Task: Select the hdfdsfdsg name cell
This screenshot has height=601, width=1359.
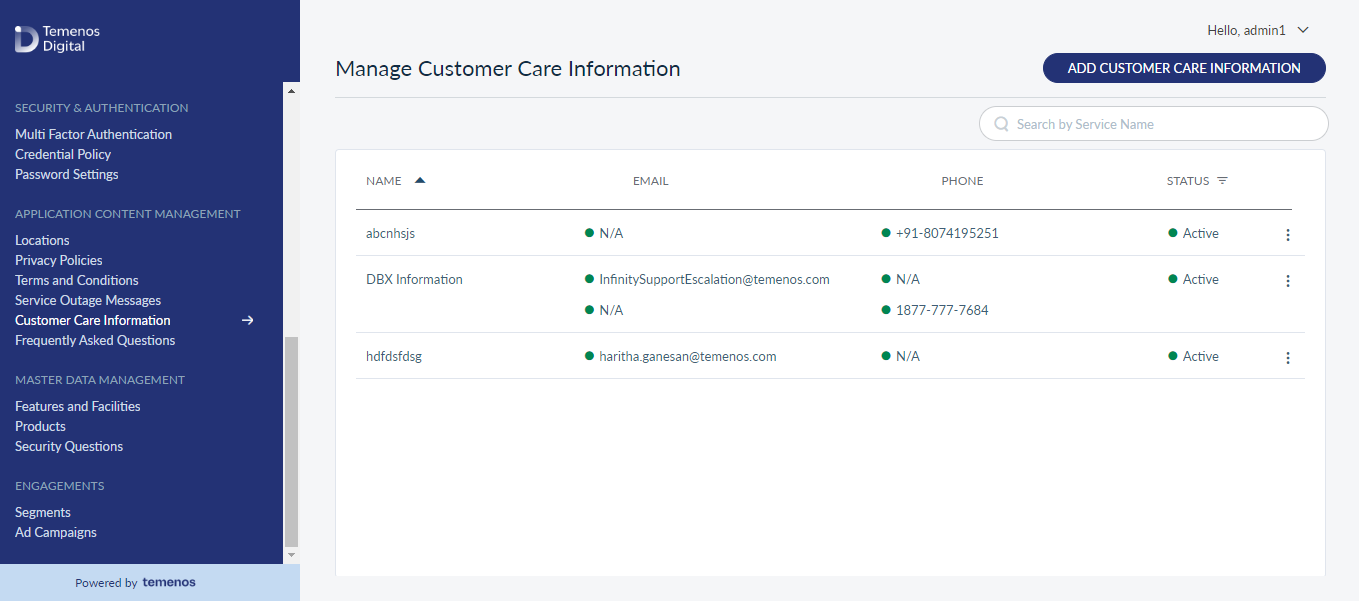Action: (x=394, y=356)
